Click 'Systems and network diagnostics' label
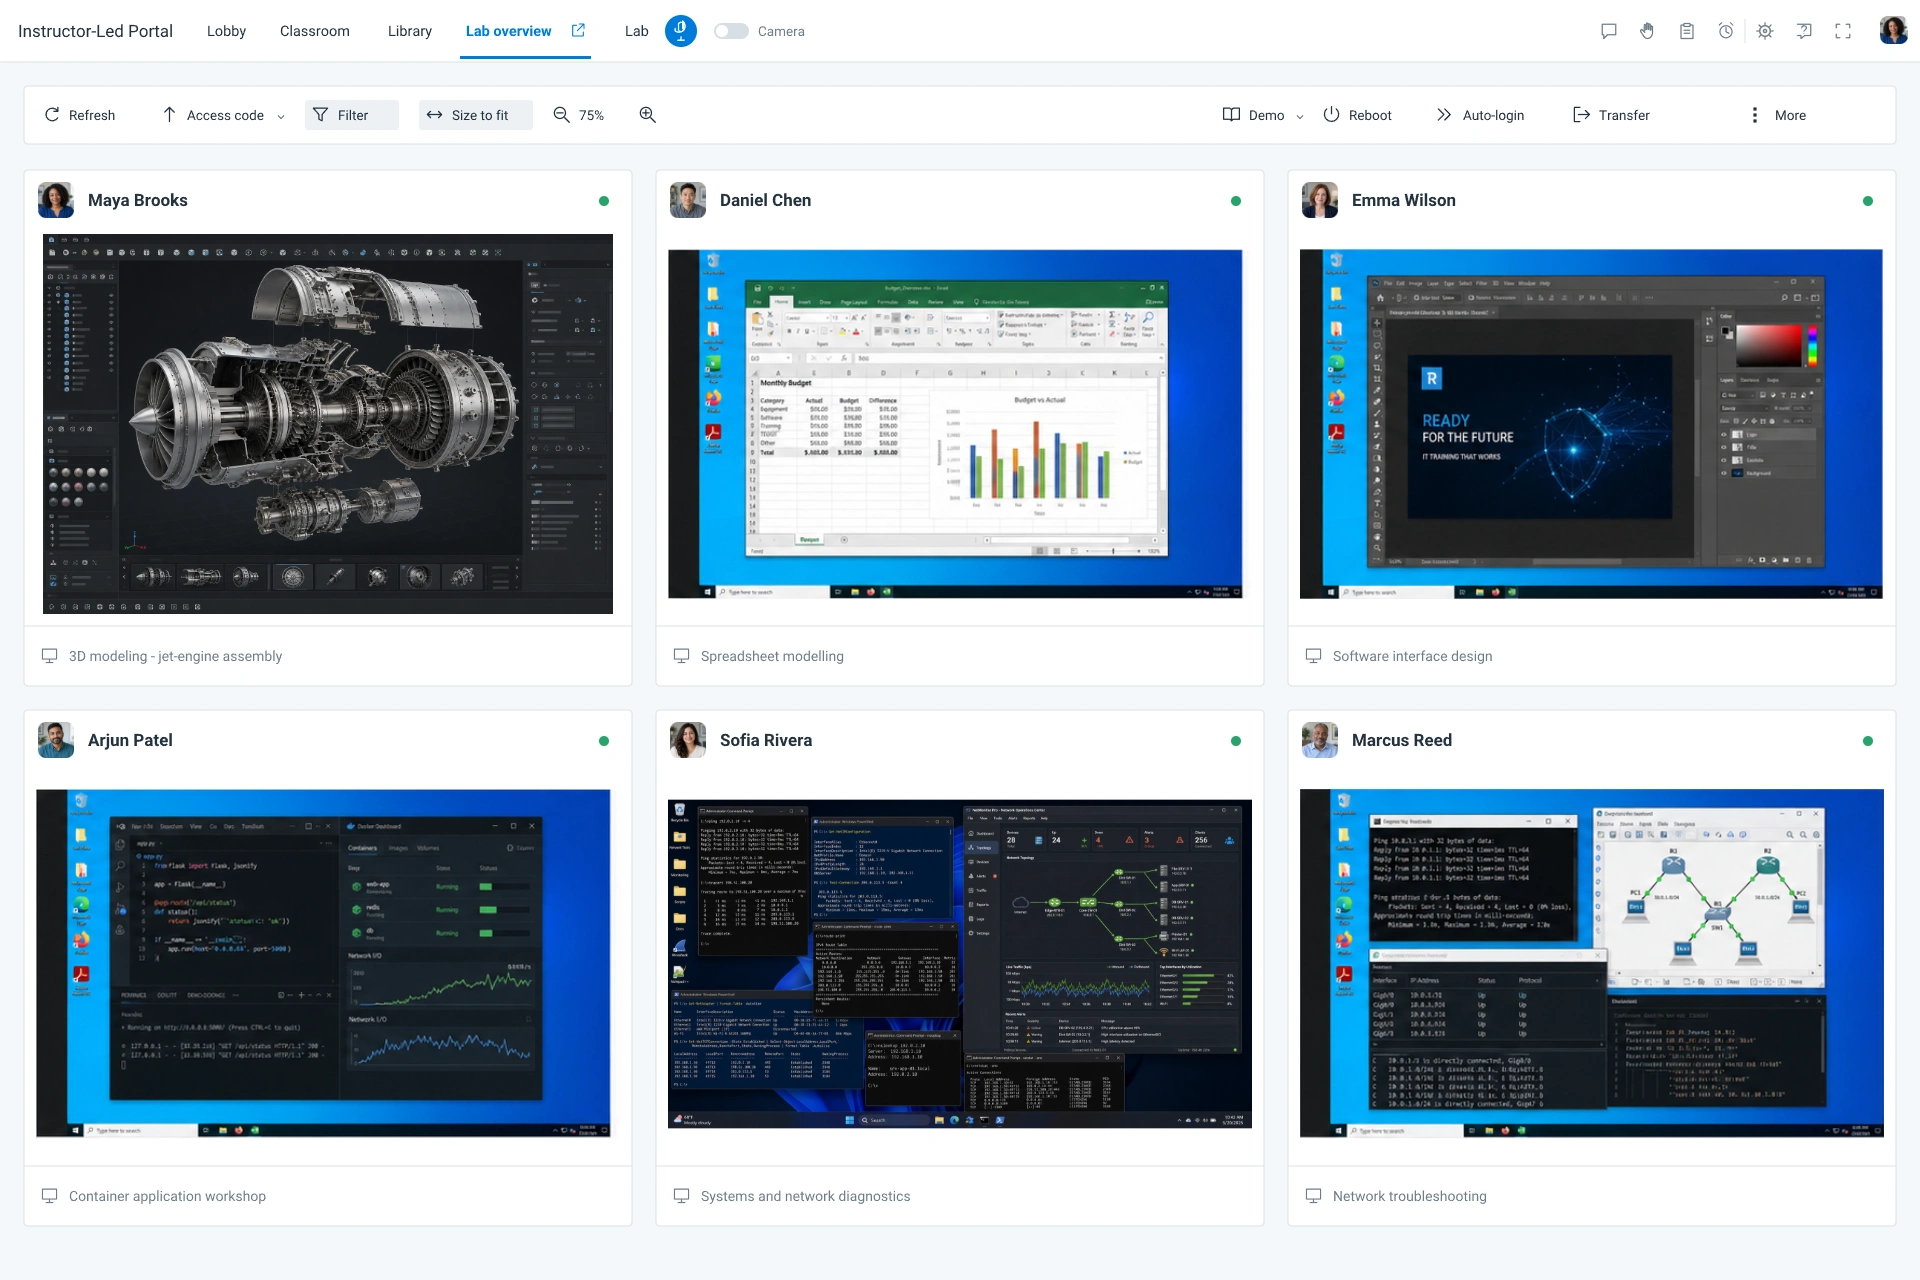This screenshot has height=1280, width=1920. [x=805, y=1196]
